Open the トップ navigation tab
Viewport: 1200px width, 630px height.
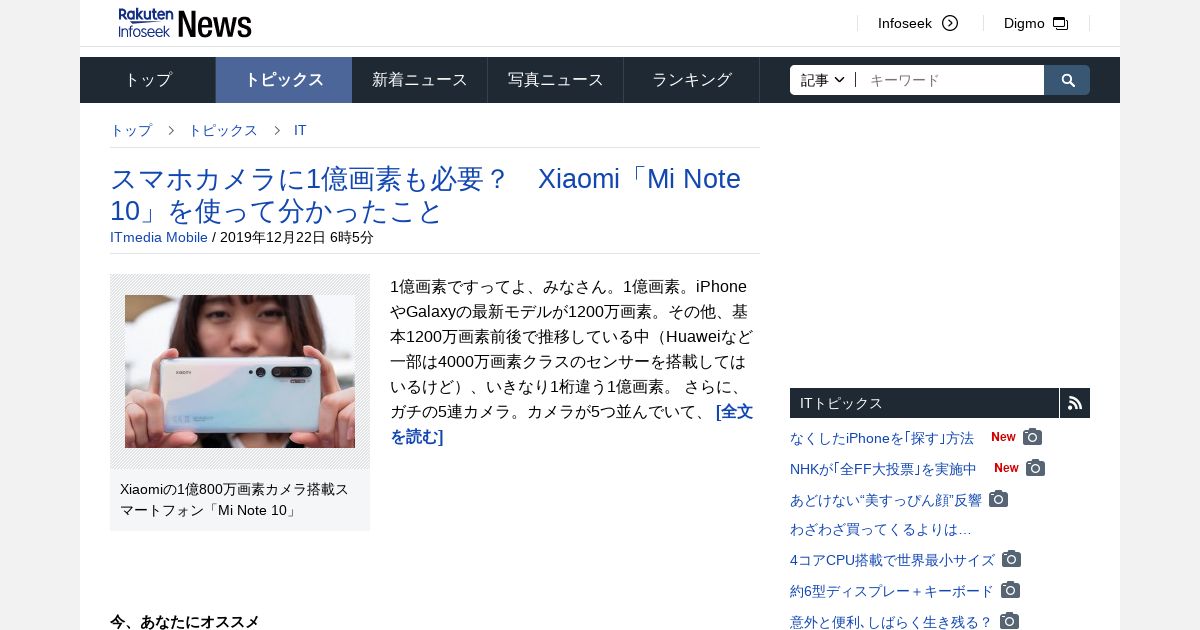148,80
